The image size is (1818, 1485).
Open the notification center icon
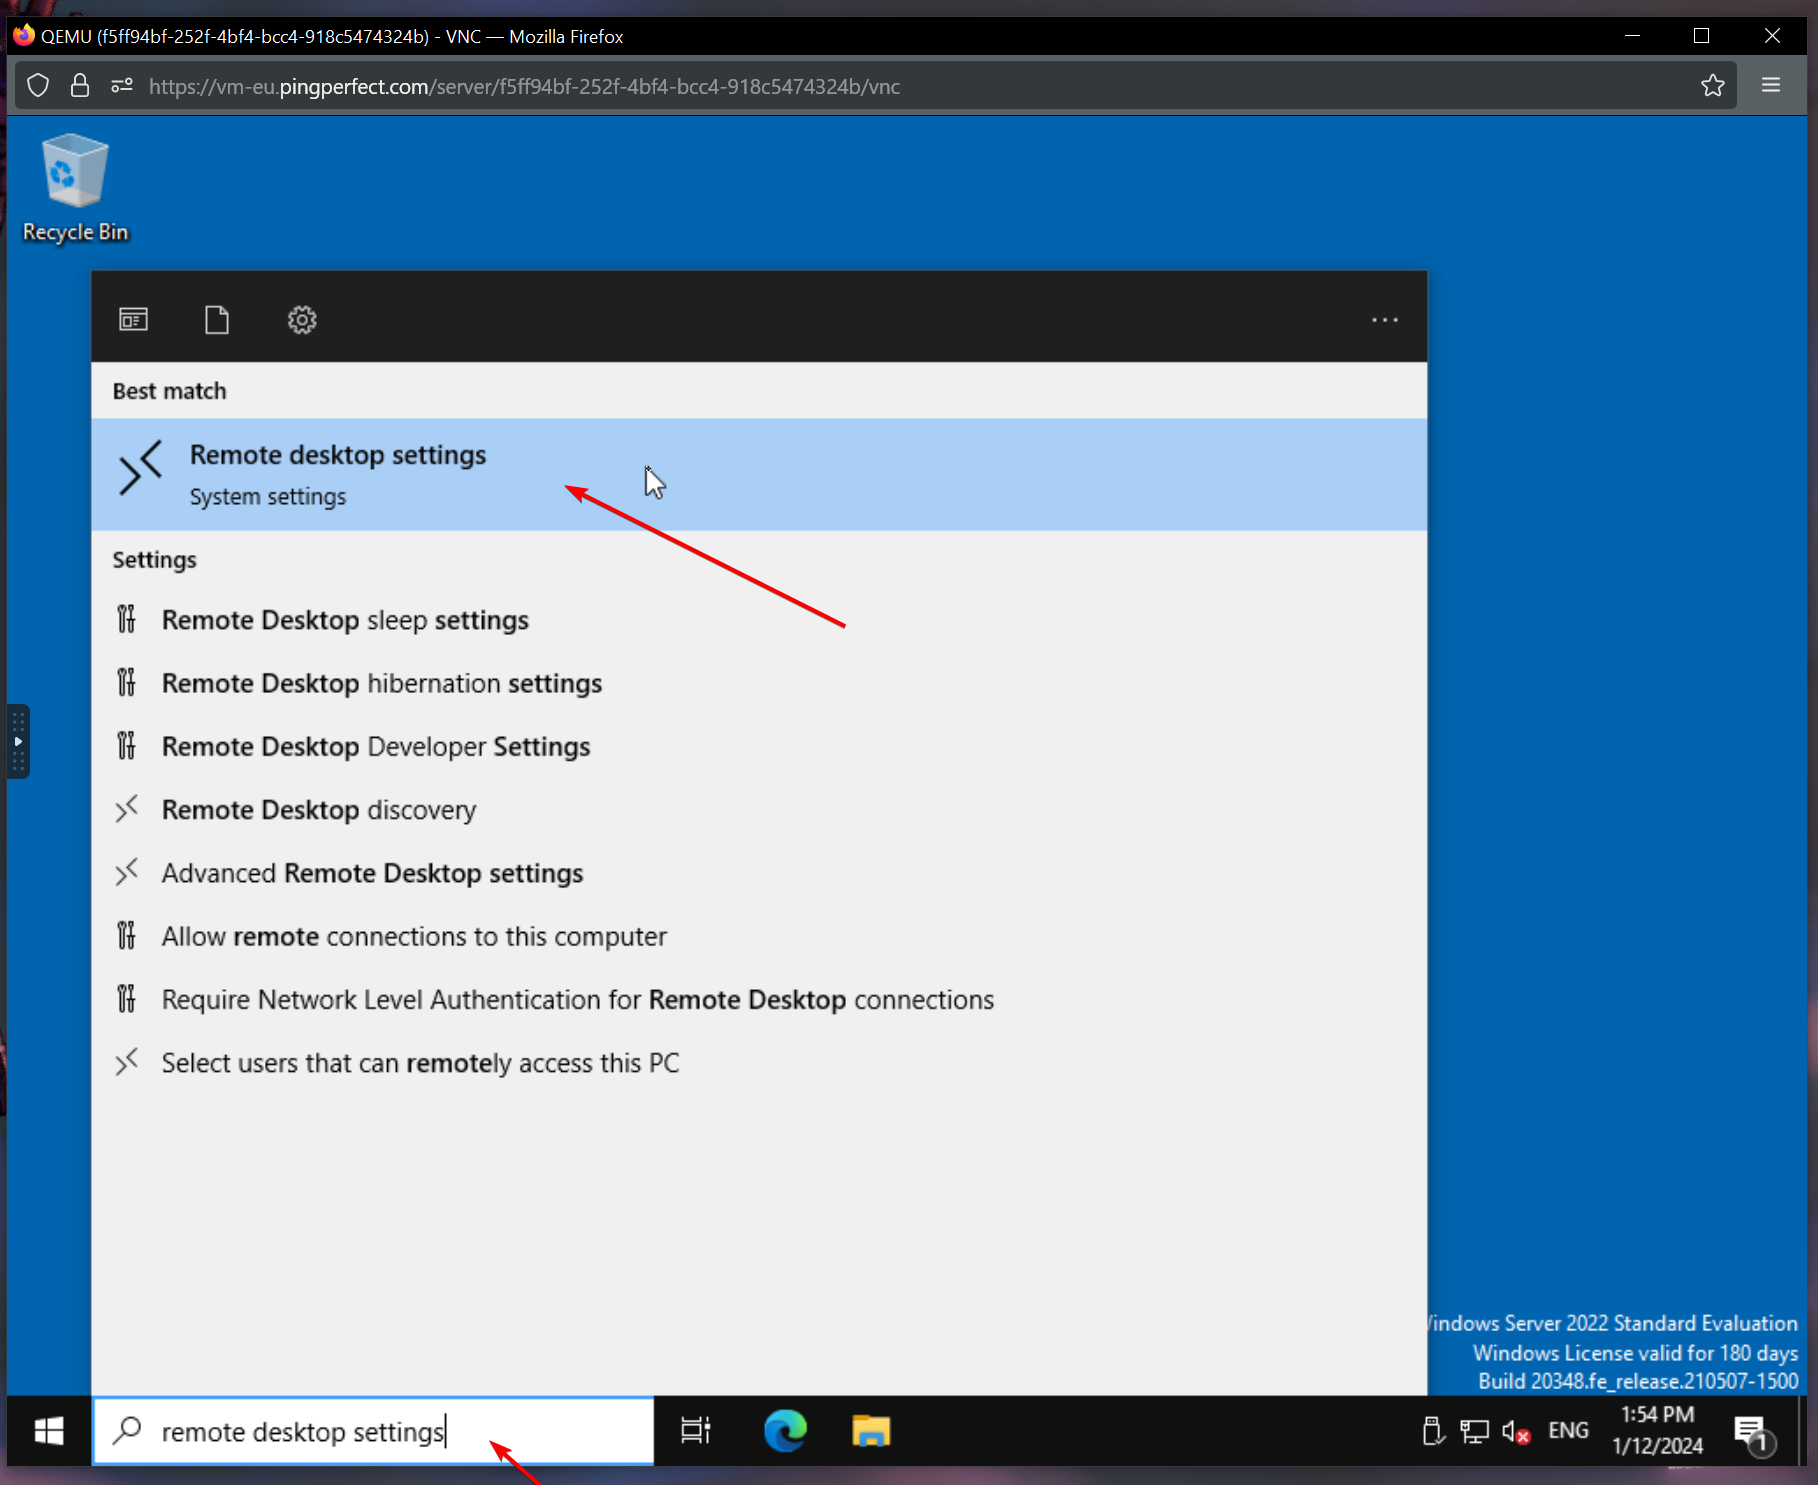(1752, 1432)
